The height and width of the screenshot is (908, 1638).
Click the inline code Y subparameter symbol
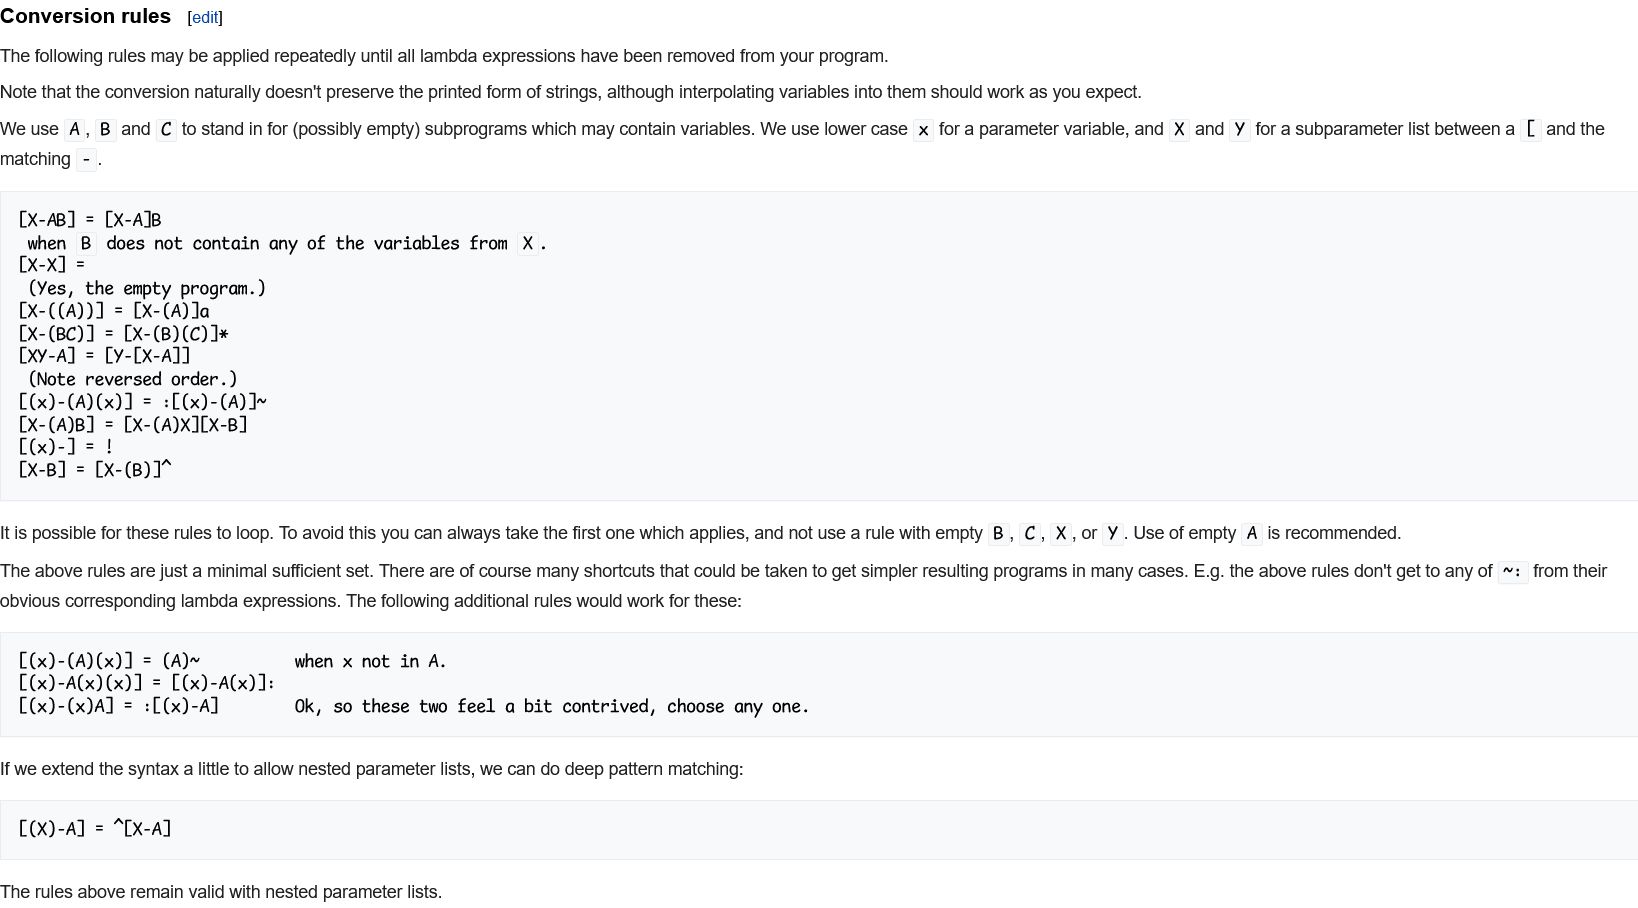pos(1240,130)
